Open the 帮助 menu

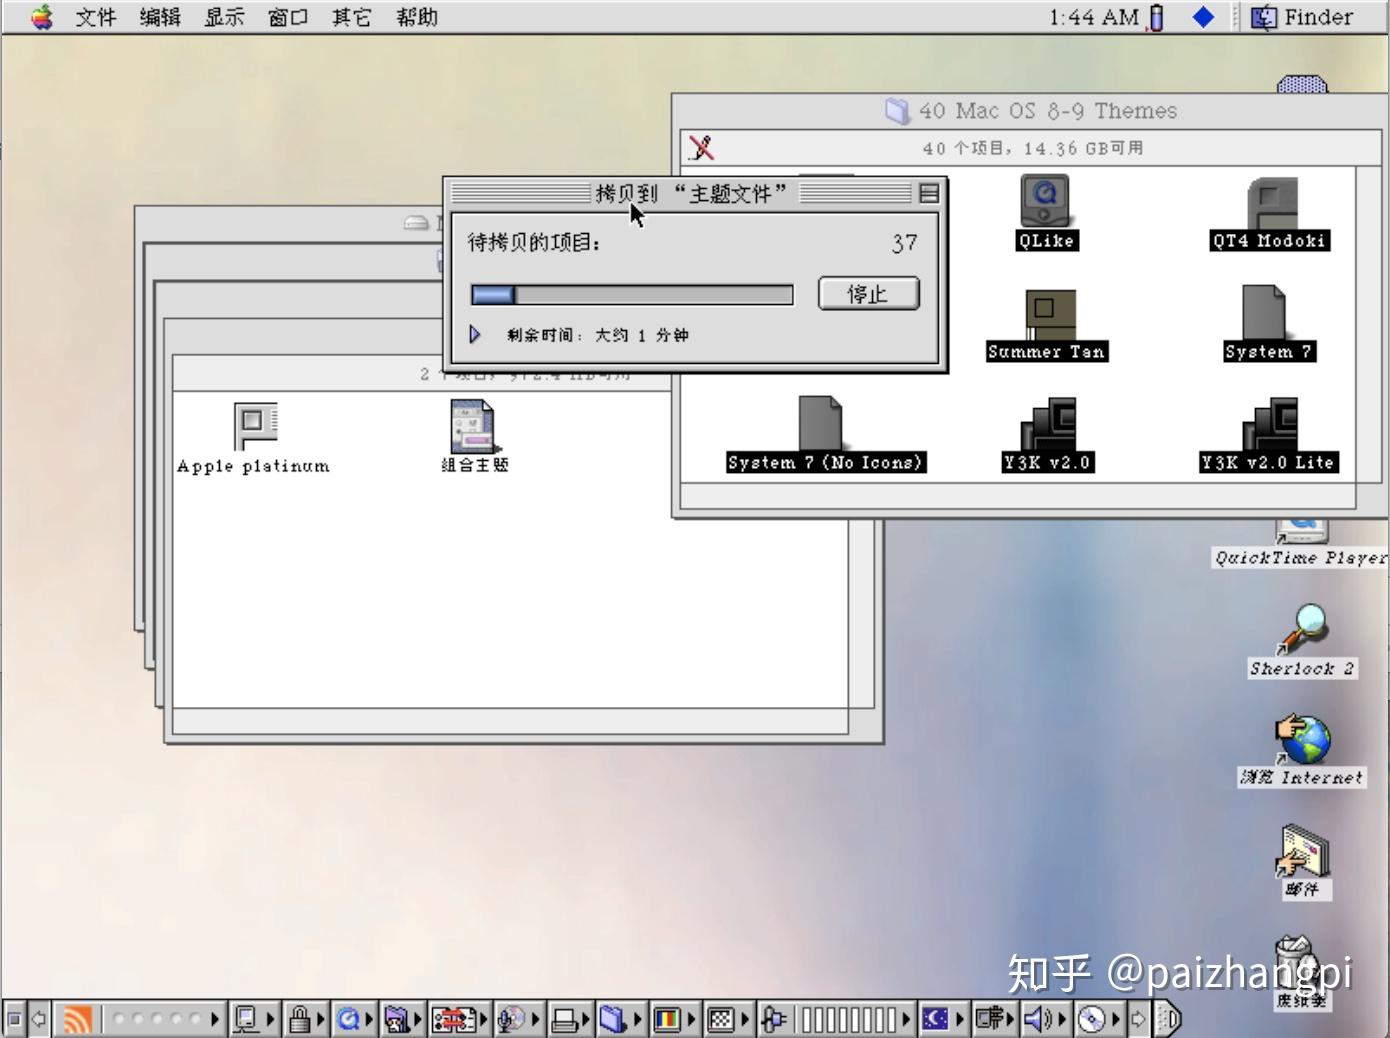coord(417,17)
